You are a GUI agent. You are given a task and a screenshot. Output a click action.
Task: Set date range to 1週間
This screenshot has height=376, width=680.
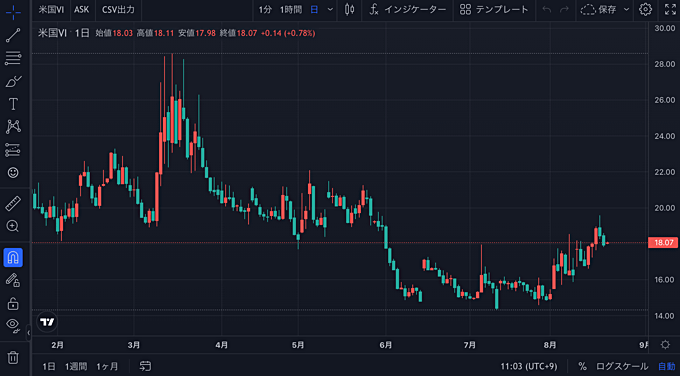(x=76, y=366)
